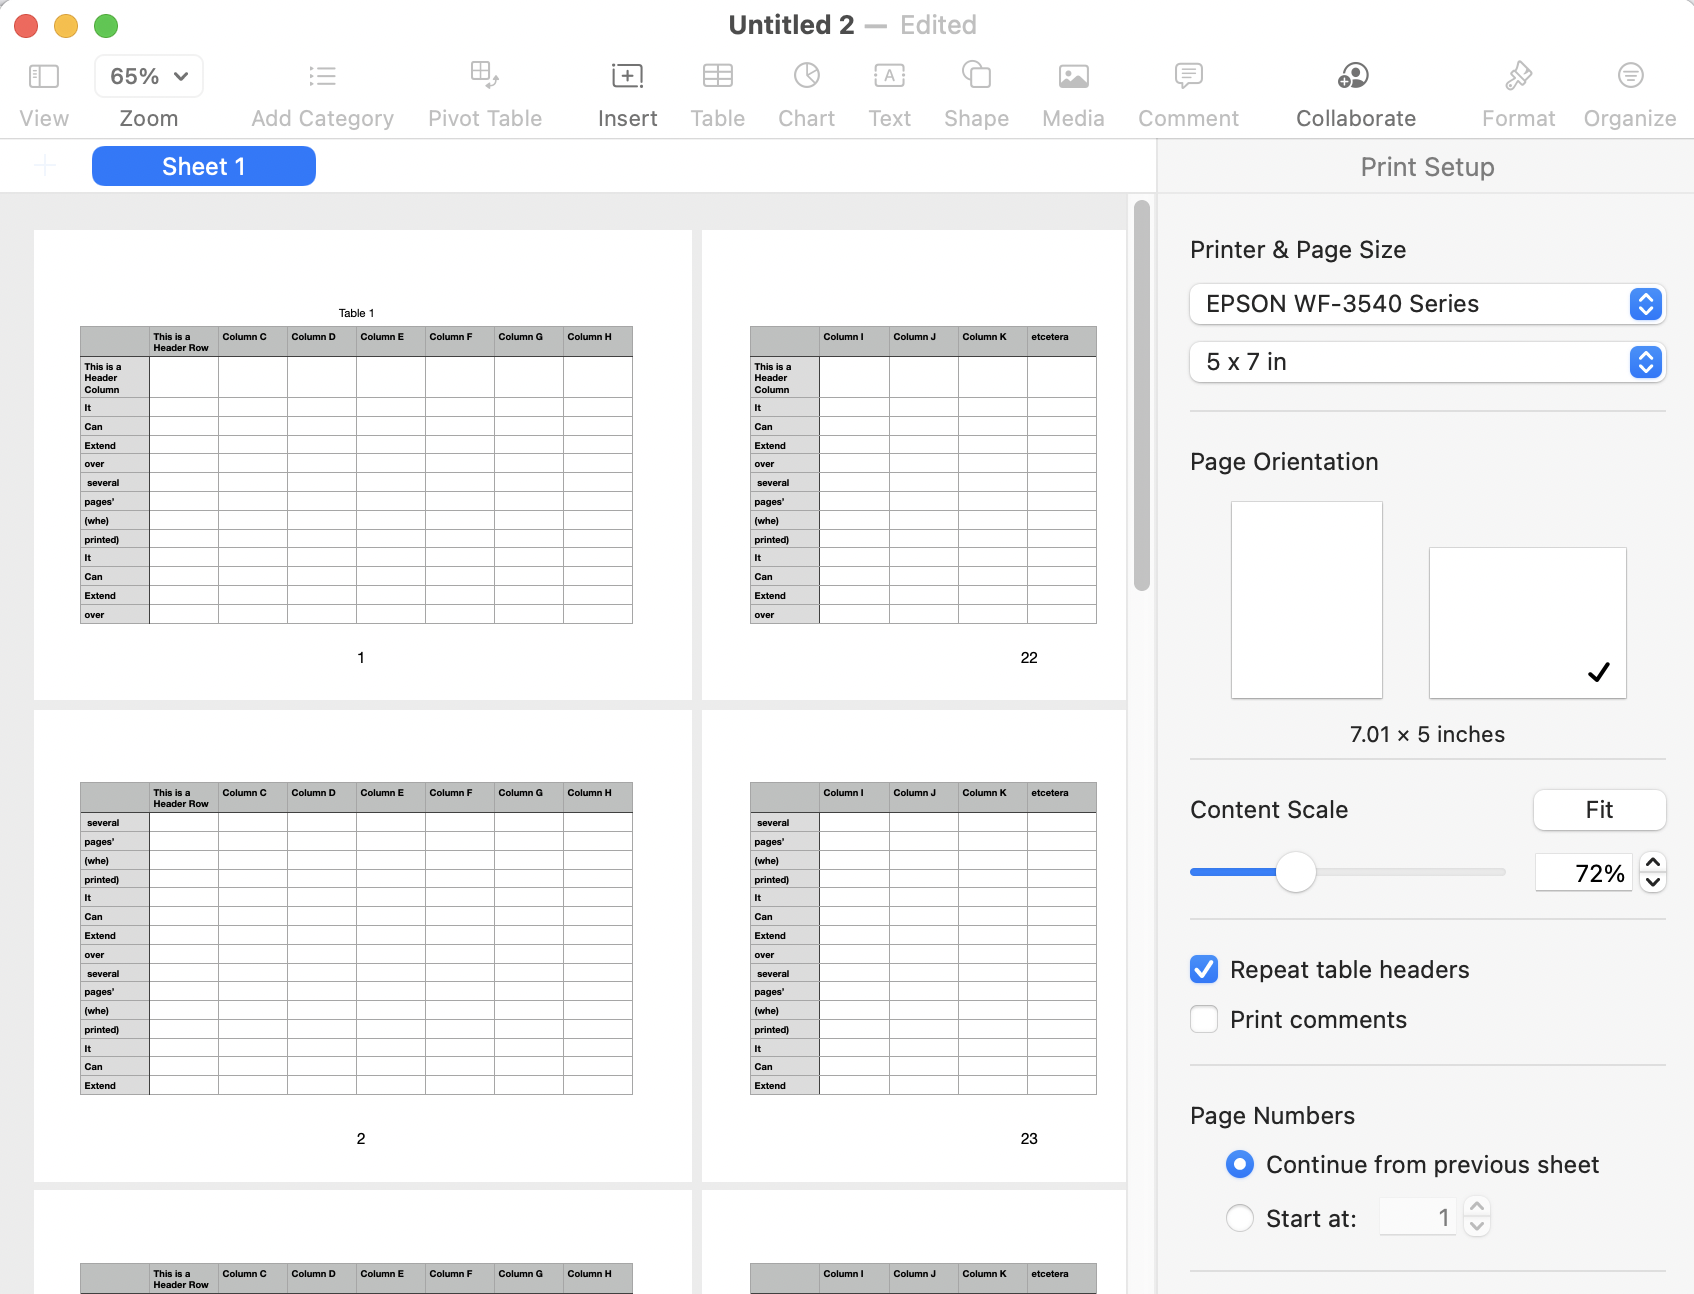Screen dimensions: 1694x1294
Task: Choose portrait page orientation thumbnail
Action: [1307, 600]
